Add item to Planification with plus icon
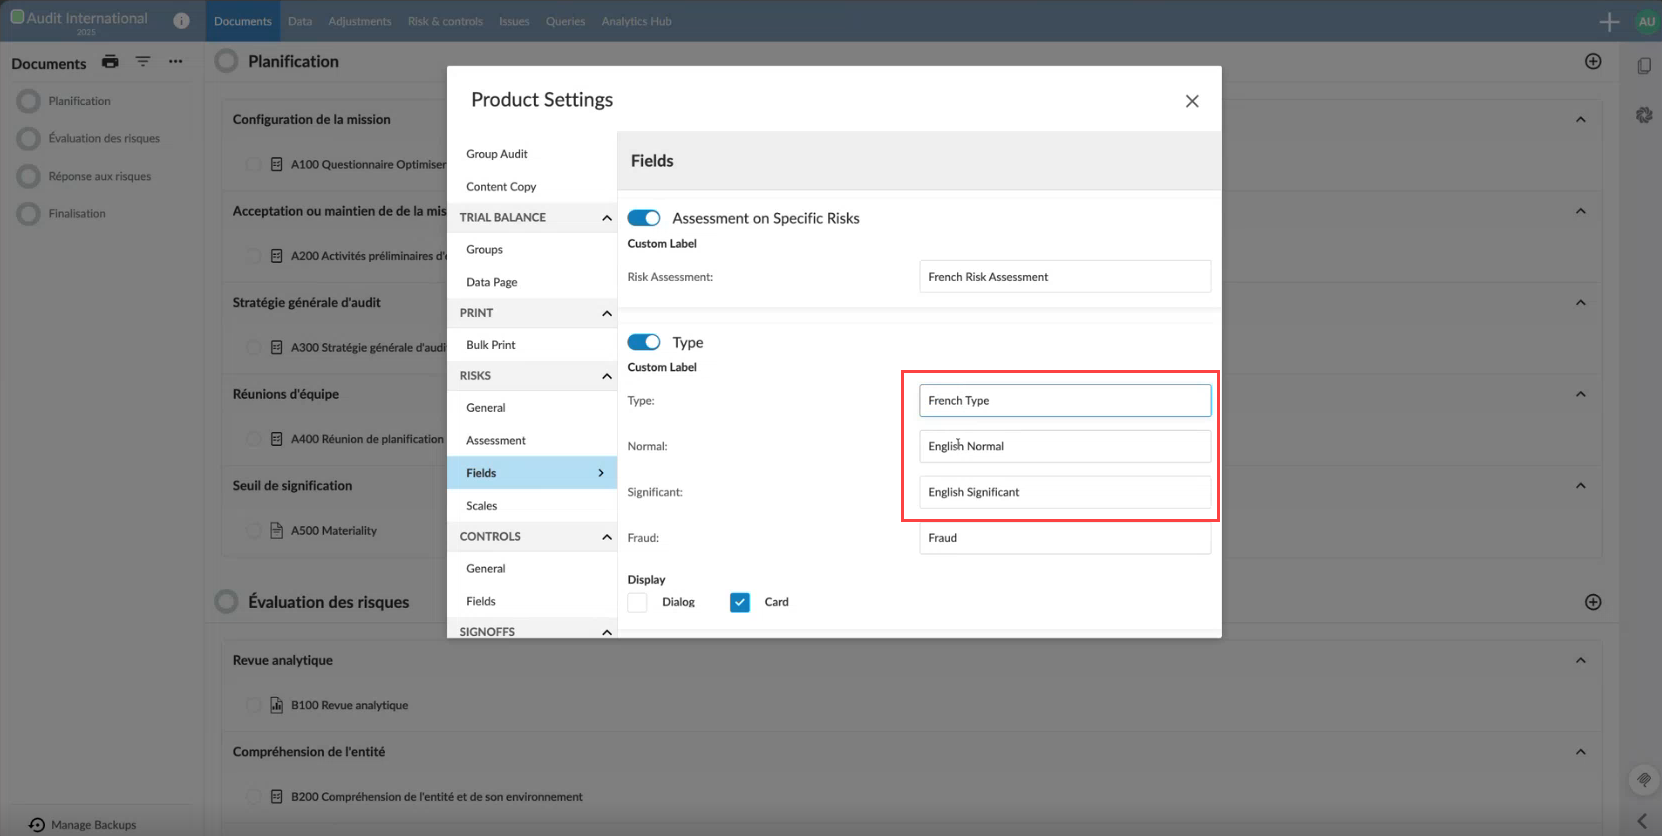 coord(1593,62)
